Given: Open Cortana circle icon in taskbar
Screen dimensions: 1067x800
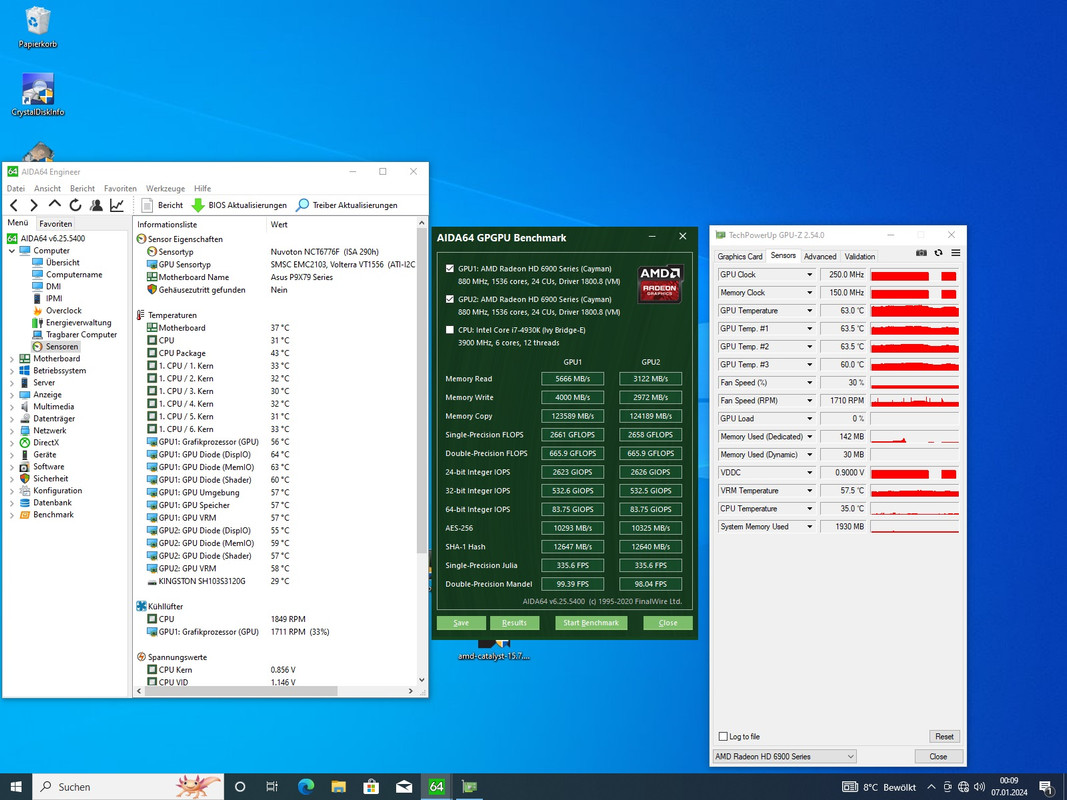Looking at the screenshot, I should [240, 786].
